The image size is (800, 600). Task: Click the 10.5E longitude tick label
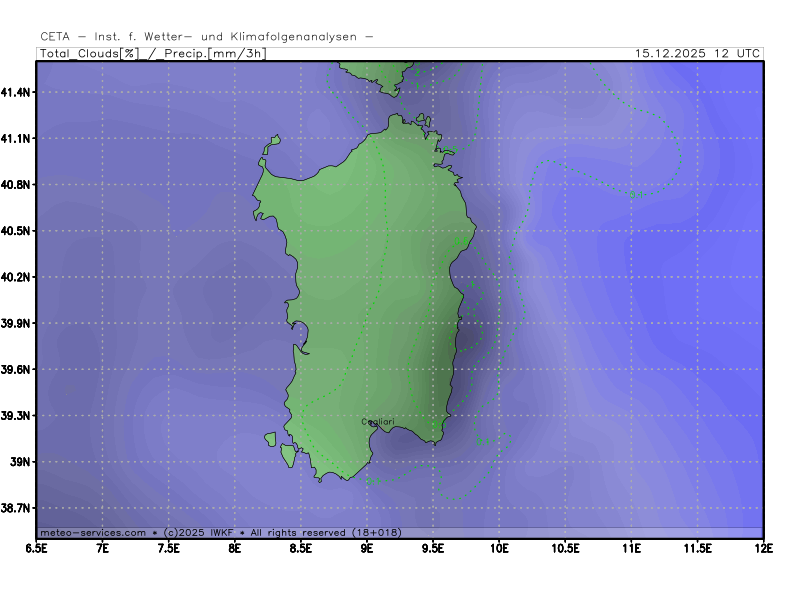(x=565, y=548)
